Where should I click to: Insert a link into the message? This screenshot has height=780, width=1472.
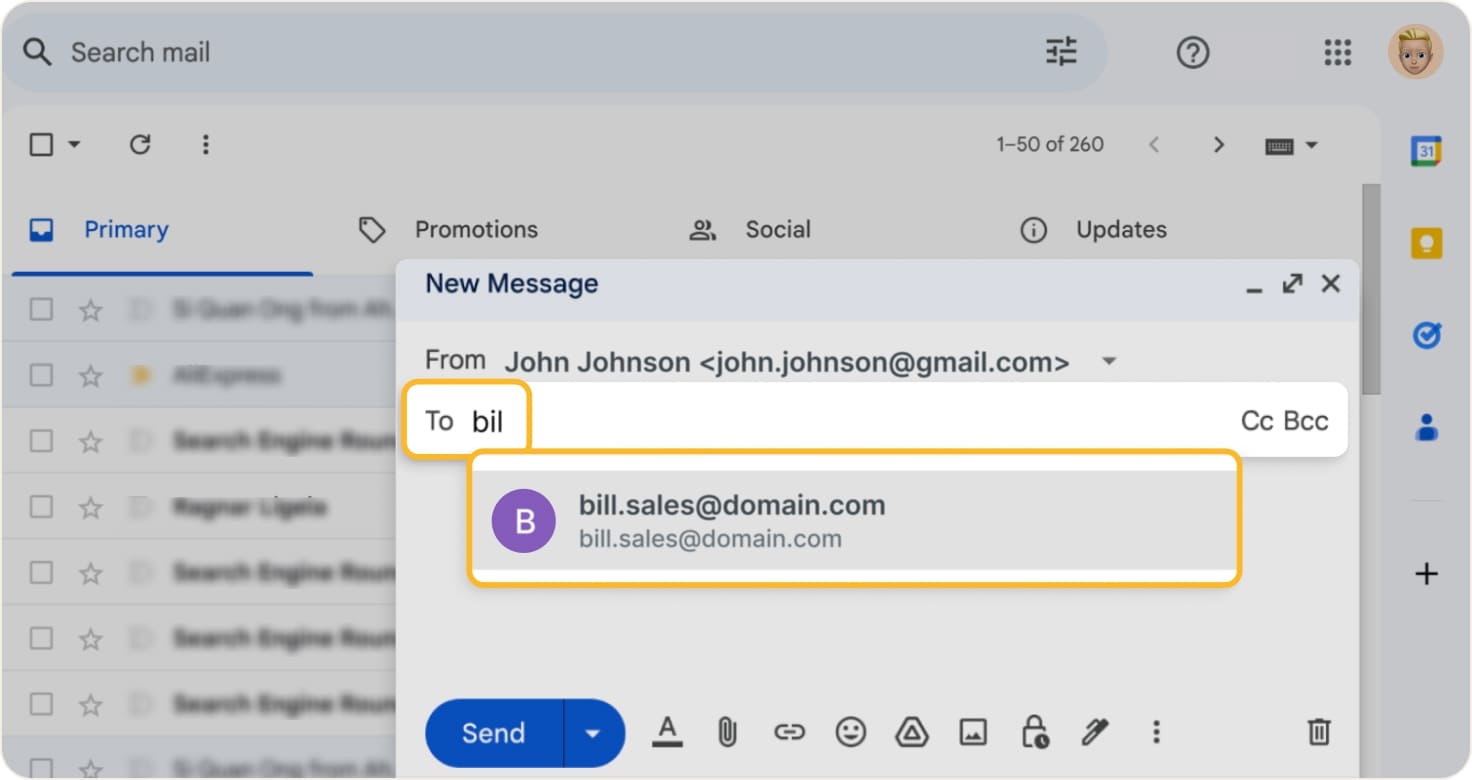790,733
